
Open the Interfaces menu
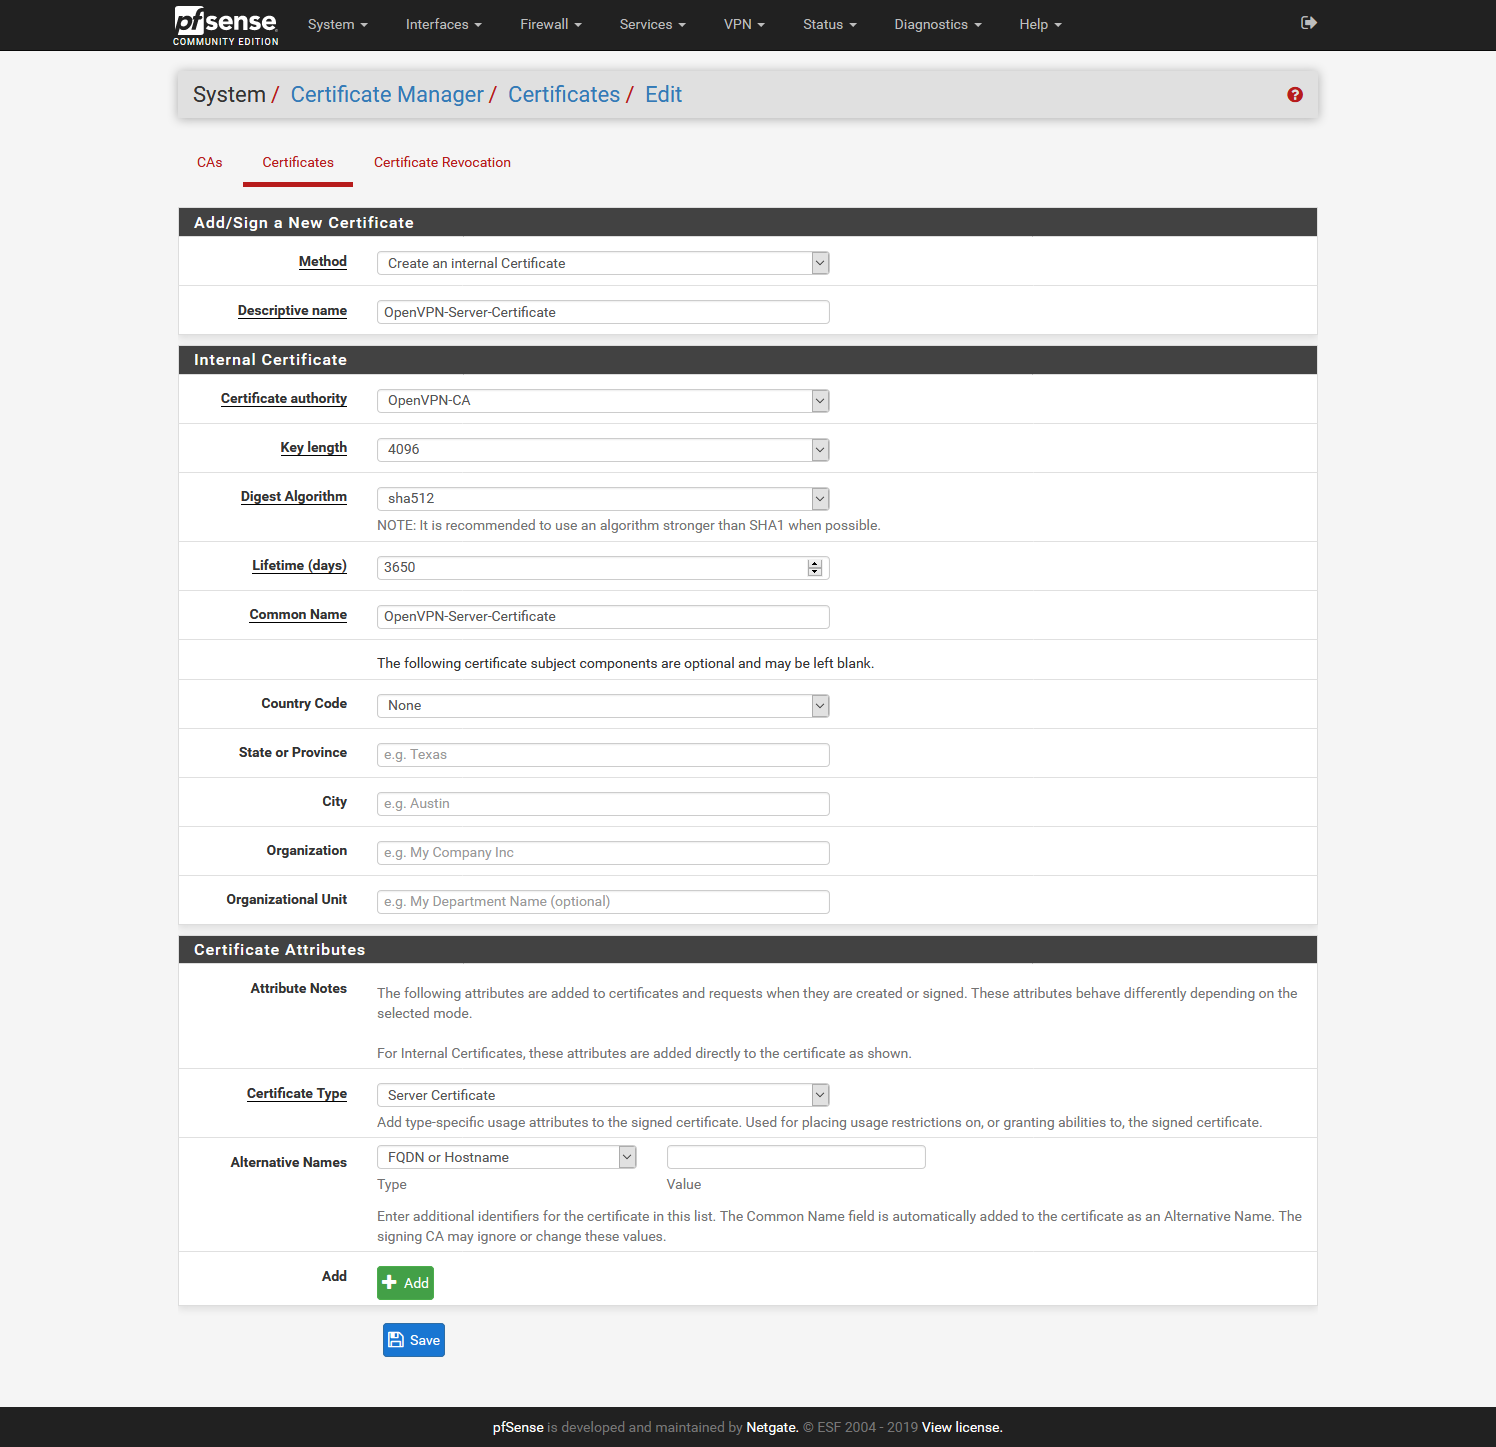444,24
